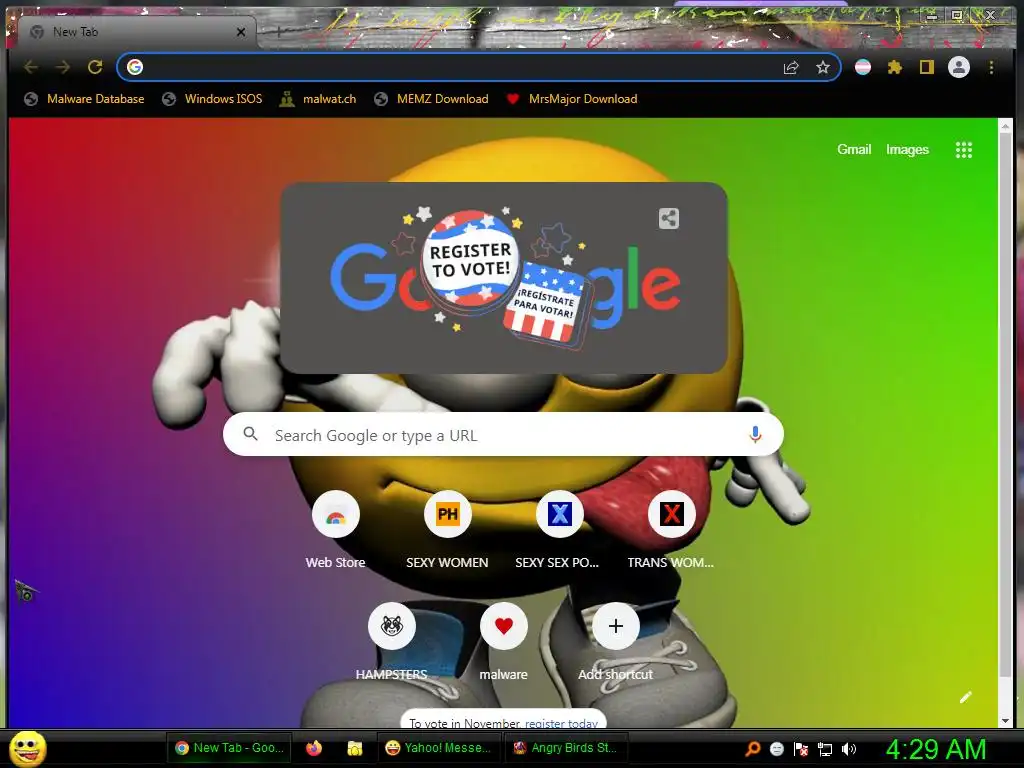Click the Google icon in the address bar
This screenshot has height=768, width=1024.
(135, 67)
